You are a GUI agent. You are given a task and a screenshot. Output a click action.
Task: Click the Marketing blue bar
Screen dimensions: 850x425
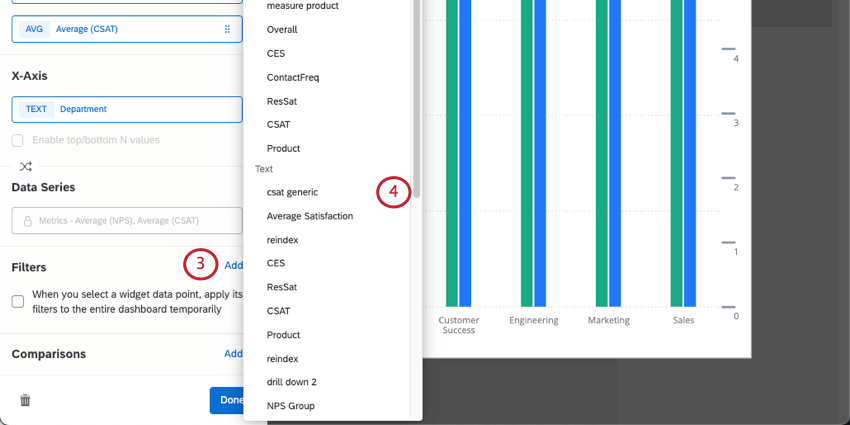pyautogui.click(x=615, y=153)
